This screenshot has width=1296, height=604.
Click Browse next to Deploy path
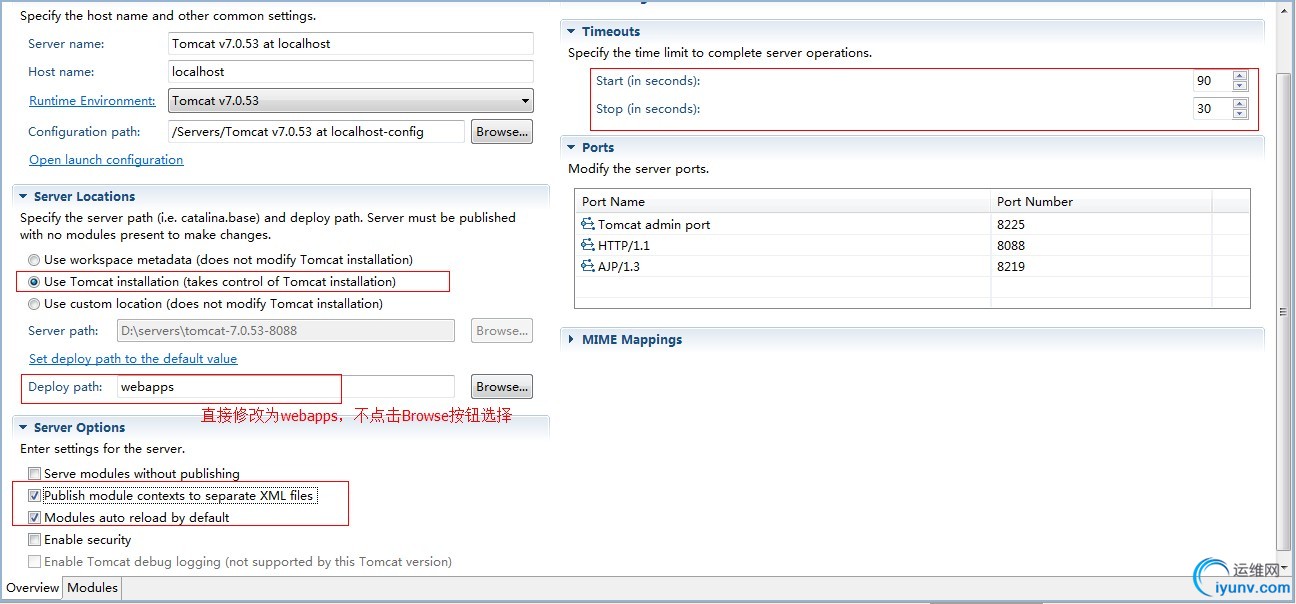(x=501, y=387)
